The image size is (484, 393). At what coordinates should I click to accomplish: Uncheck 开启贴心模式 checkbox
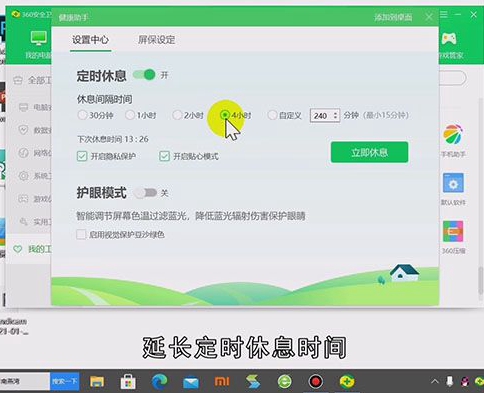(164, 156)
